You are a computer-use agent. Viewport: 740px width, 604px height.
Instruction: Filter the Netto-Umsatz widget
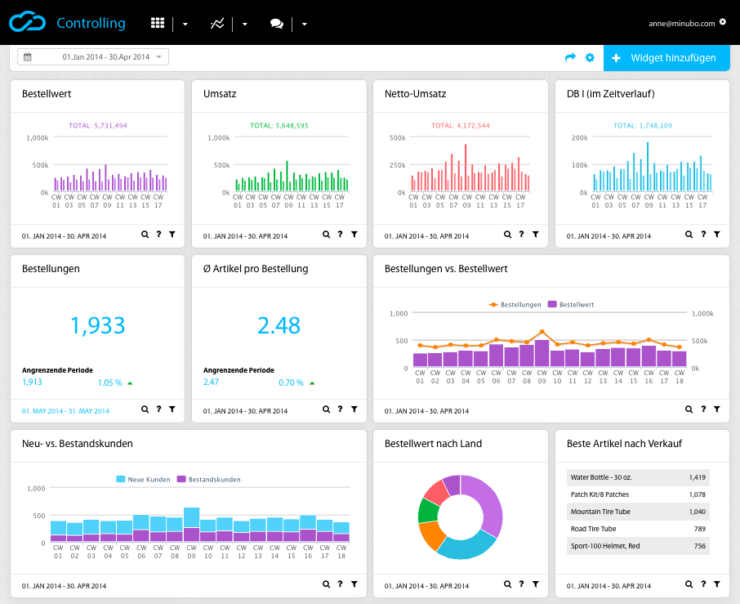[x=536, y=234]
